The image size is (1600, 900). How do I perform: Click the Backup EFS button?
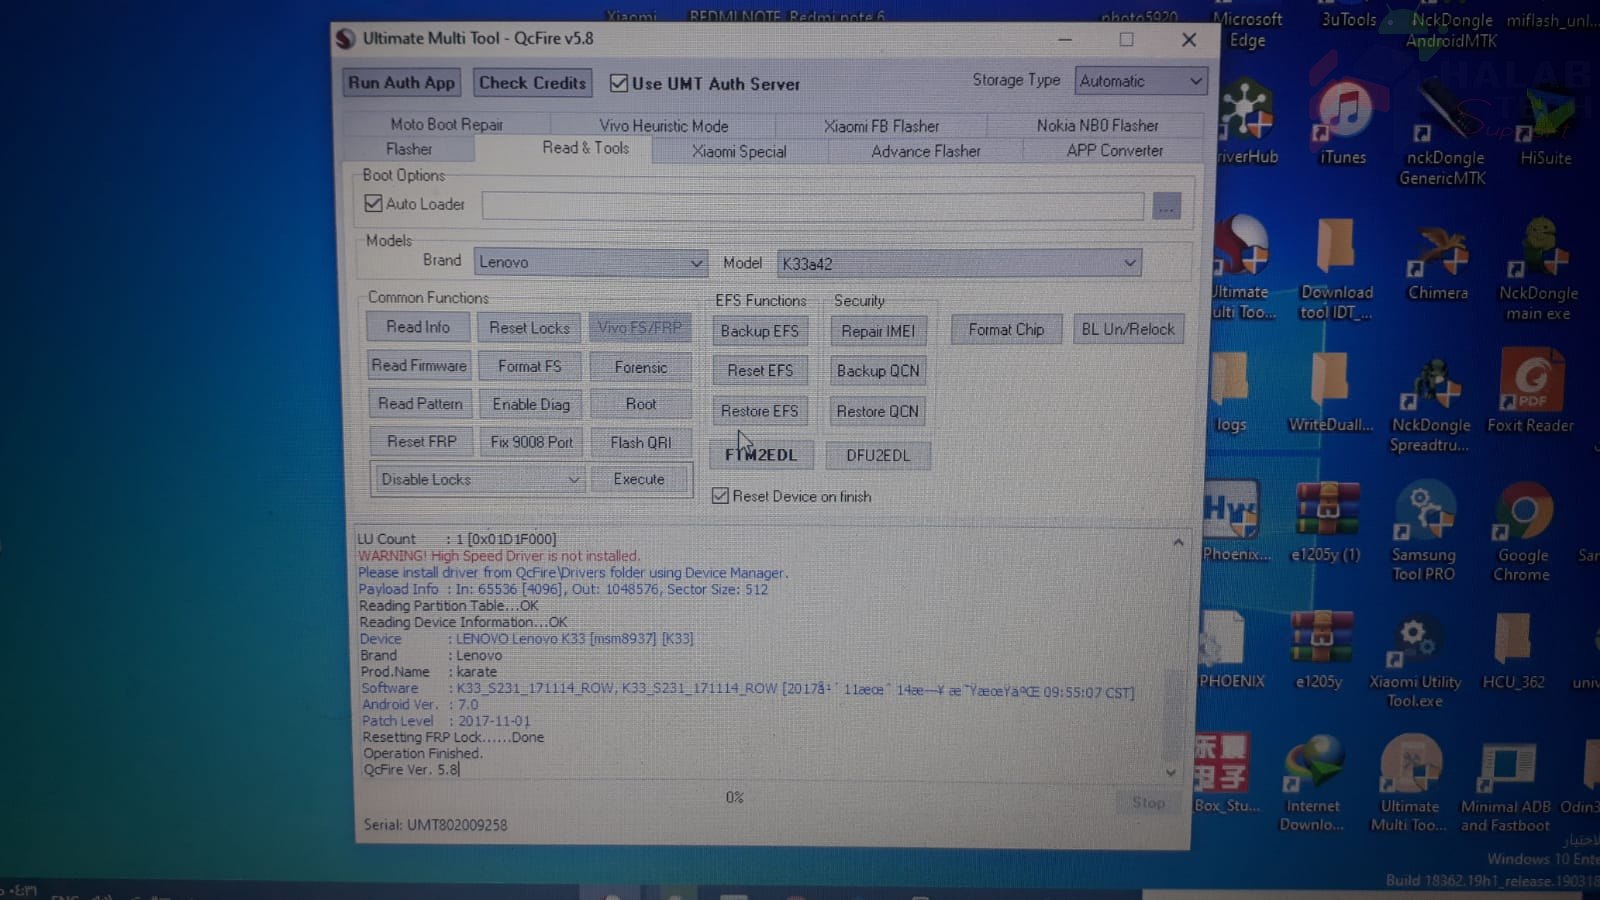(x=759, y=331)
